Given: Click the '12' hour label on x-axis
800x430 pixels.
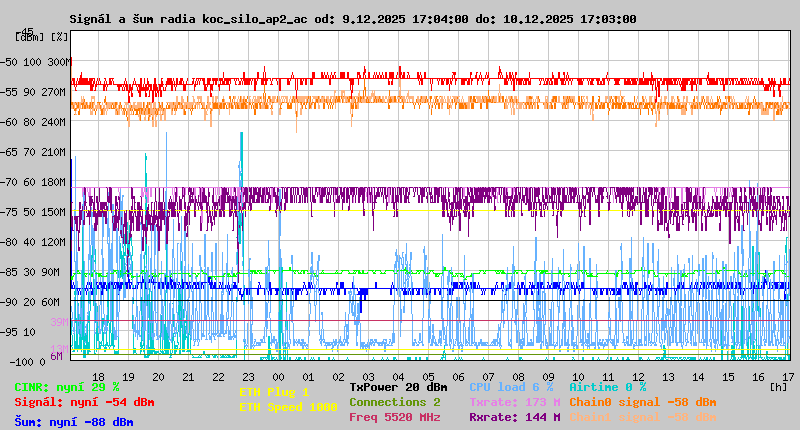Looking at the screenshot, I should coord(638,377).
